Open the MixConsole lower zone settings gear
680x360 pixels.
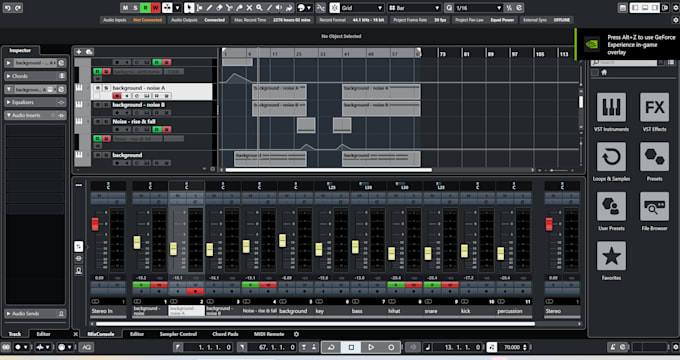(x=297, y=334)
